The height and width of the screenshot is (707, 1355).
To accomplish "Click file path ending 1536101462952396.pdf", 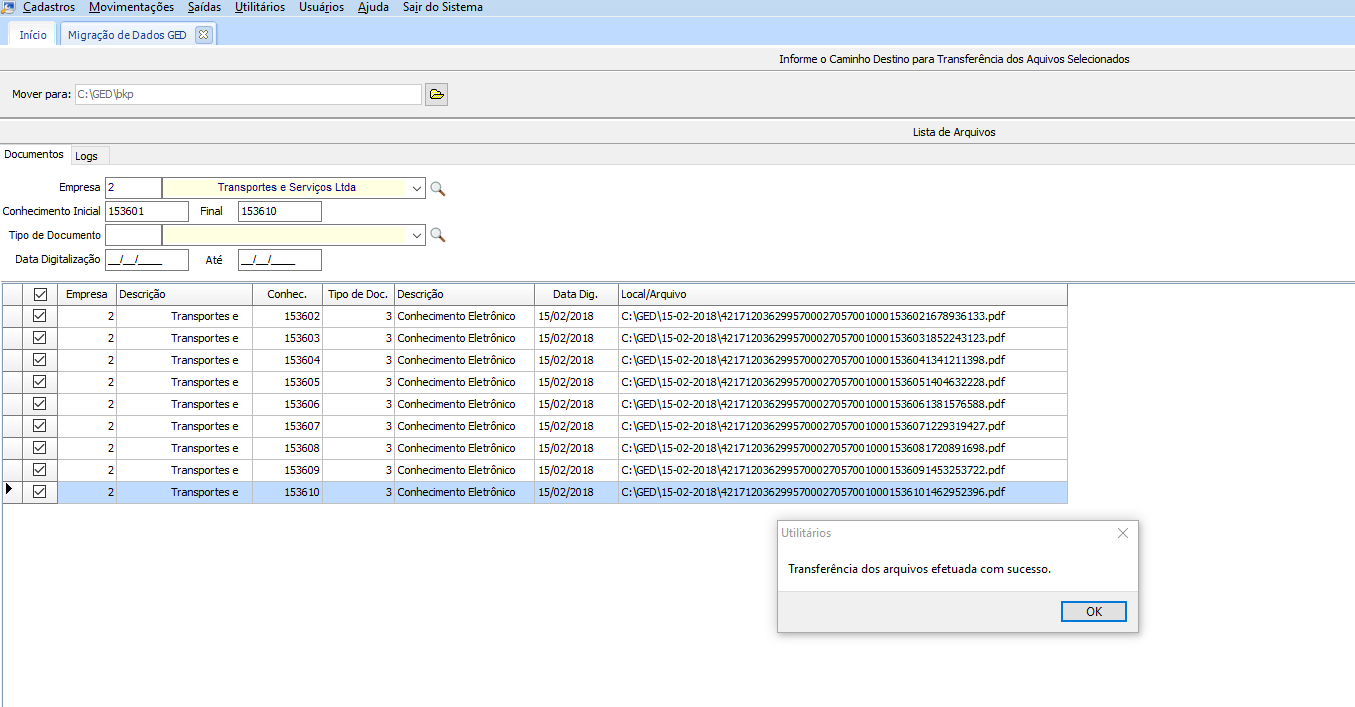I will pyautogui.click(x=813, y=492).
